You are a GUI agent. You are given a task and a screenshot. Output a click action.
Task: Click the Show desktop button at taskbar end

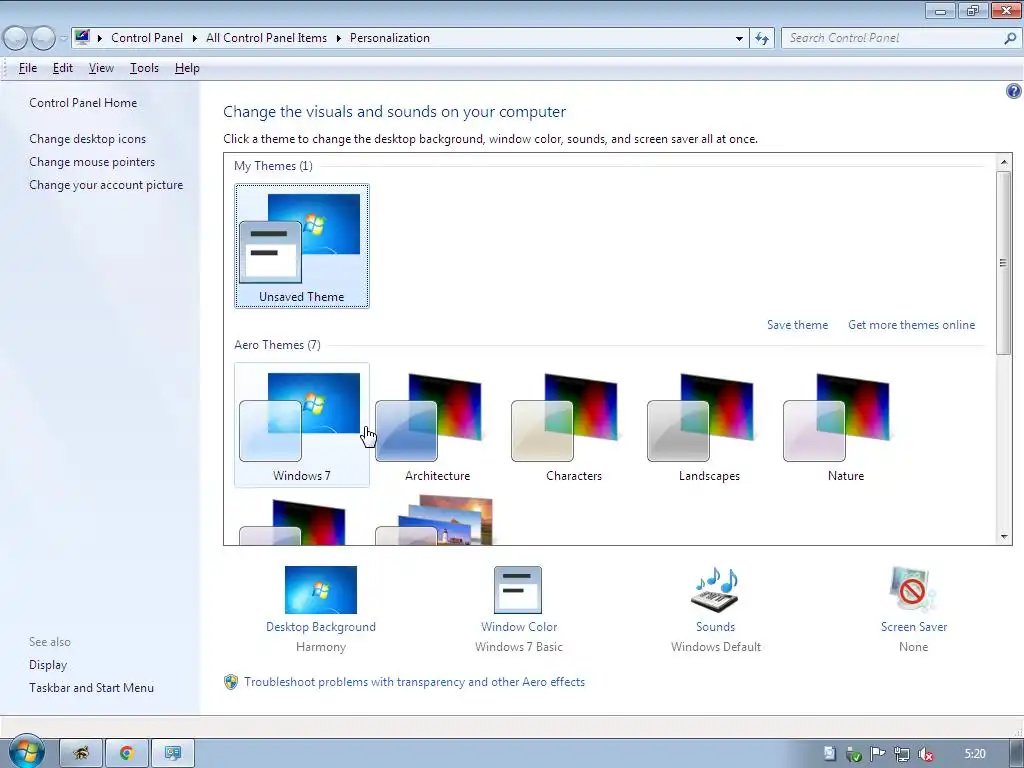click(1017, 754)
